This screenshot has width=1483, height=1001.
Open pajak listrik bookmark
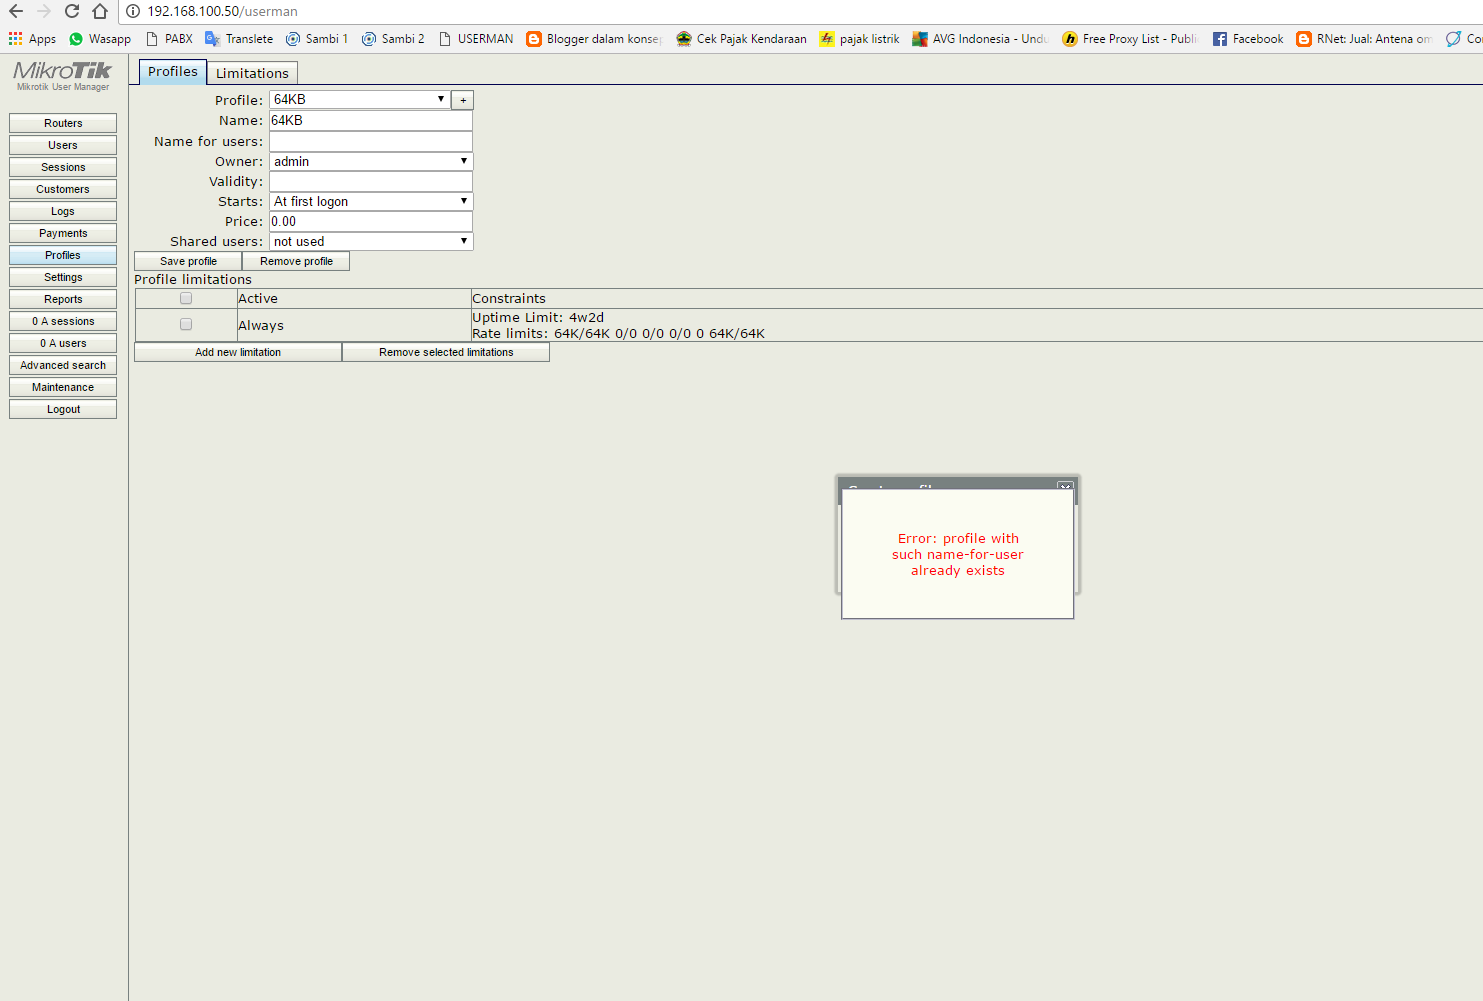coord(859,39)
